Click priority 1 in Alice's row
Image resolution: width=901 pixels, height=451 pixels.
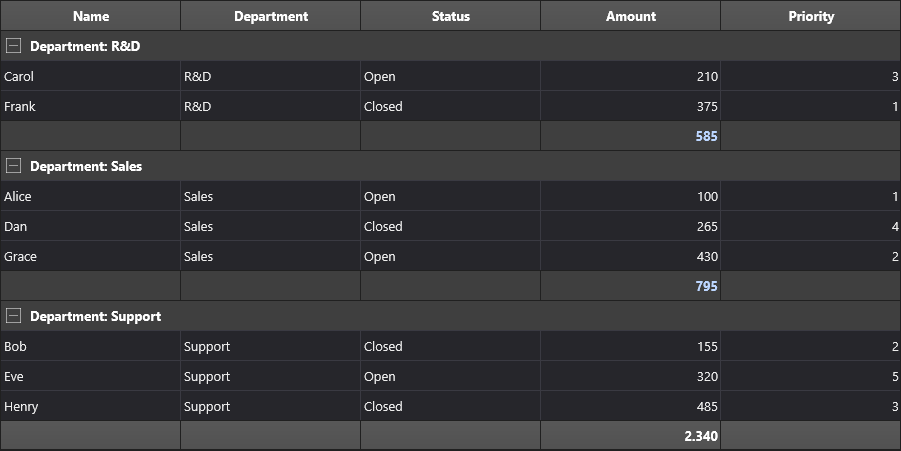coord(811,196)
